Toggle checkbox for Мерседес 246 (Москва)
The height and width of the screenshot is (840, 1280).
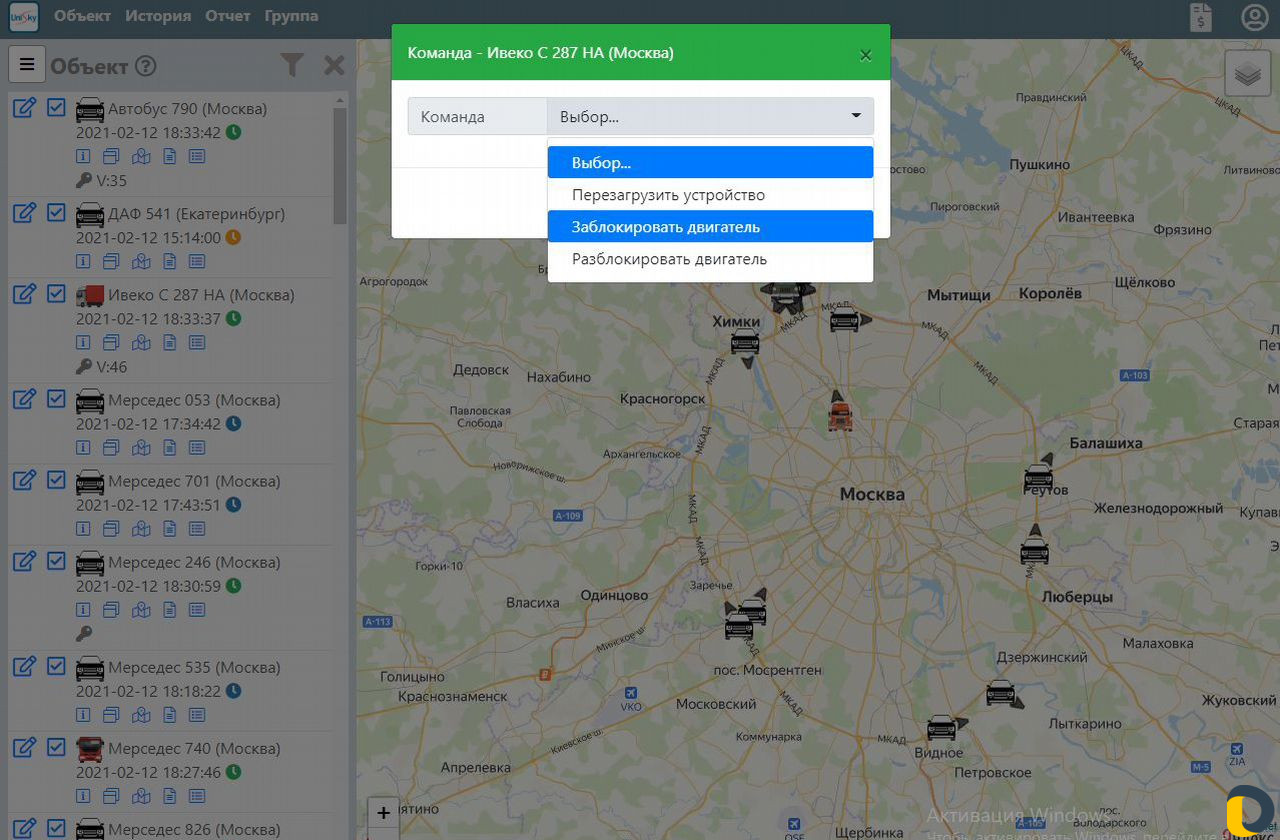click(56, 560)
